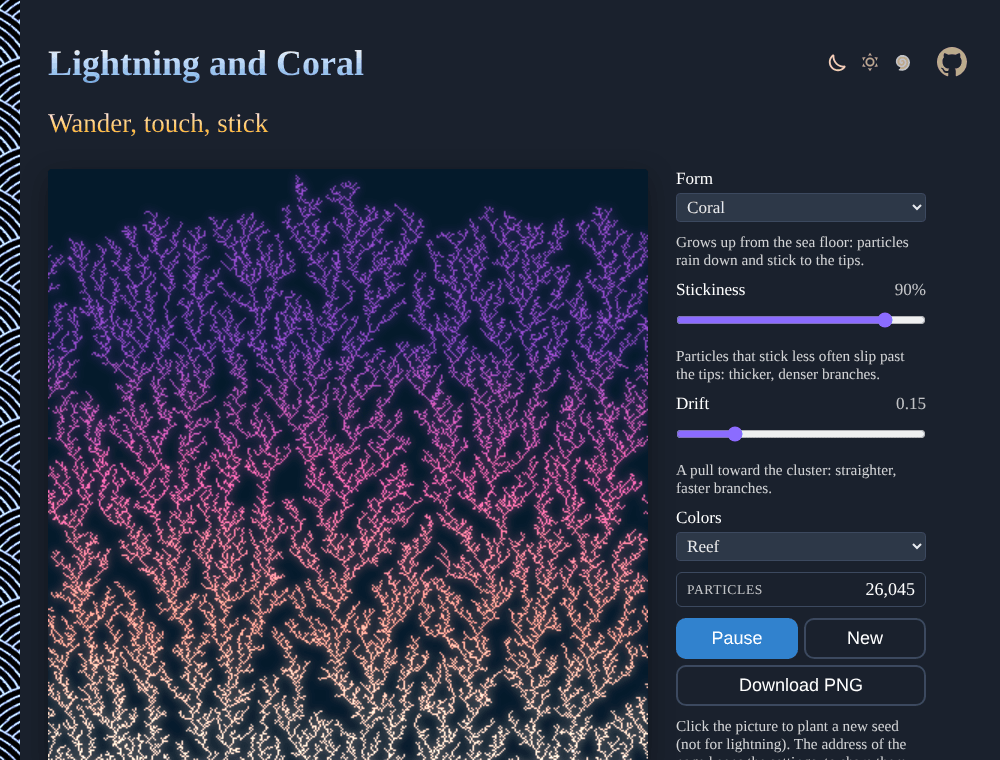Open the Colors dropdown showing Reef

tap(800, 546)
